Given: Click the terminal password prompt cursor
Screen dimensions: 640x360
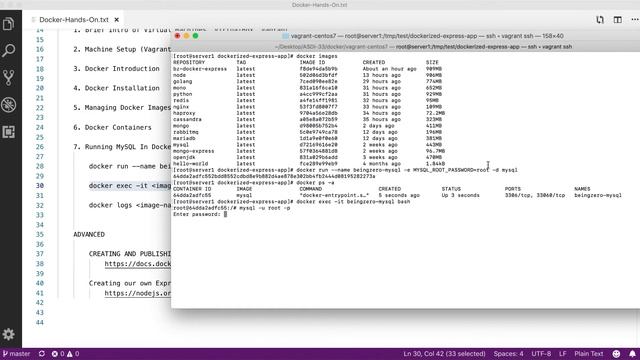Looking at the screenshot, I should pyautogui.click(x=225, y=214).
